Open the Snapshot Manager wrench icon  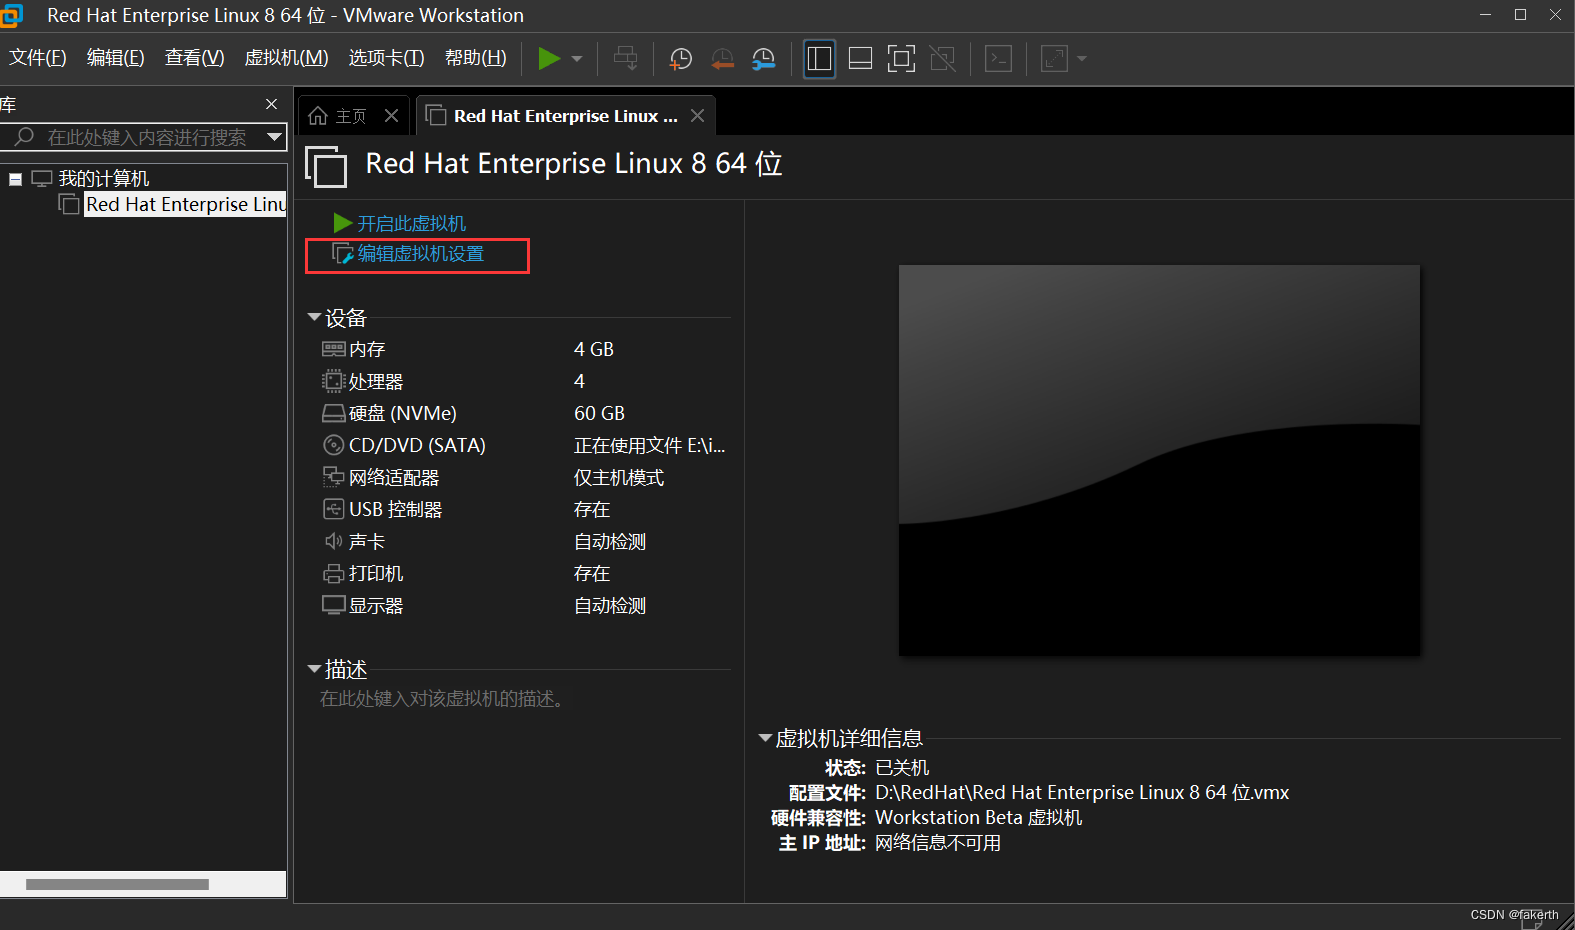point(764,59)
